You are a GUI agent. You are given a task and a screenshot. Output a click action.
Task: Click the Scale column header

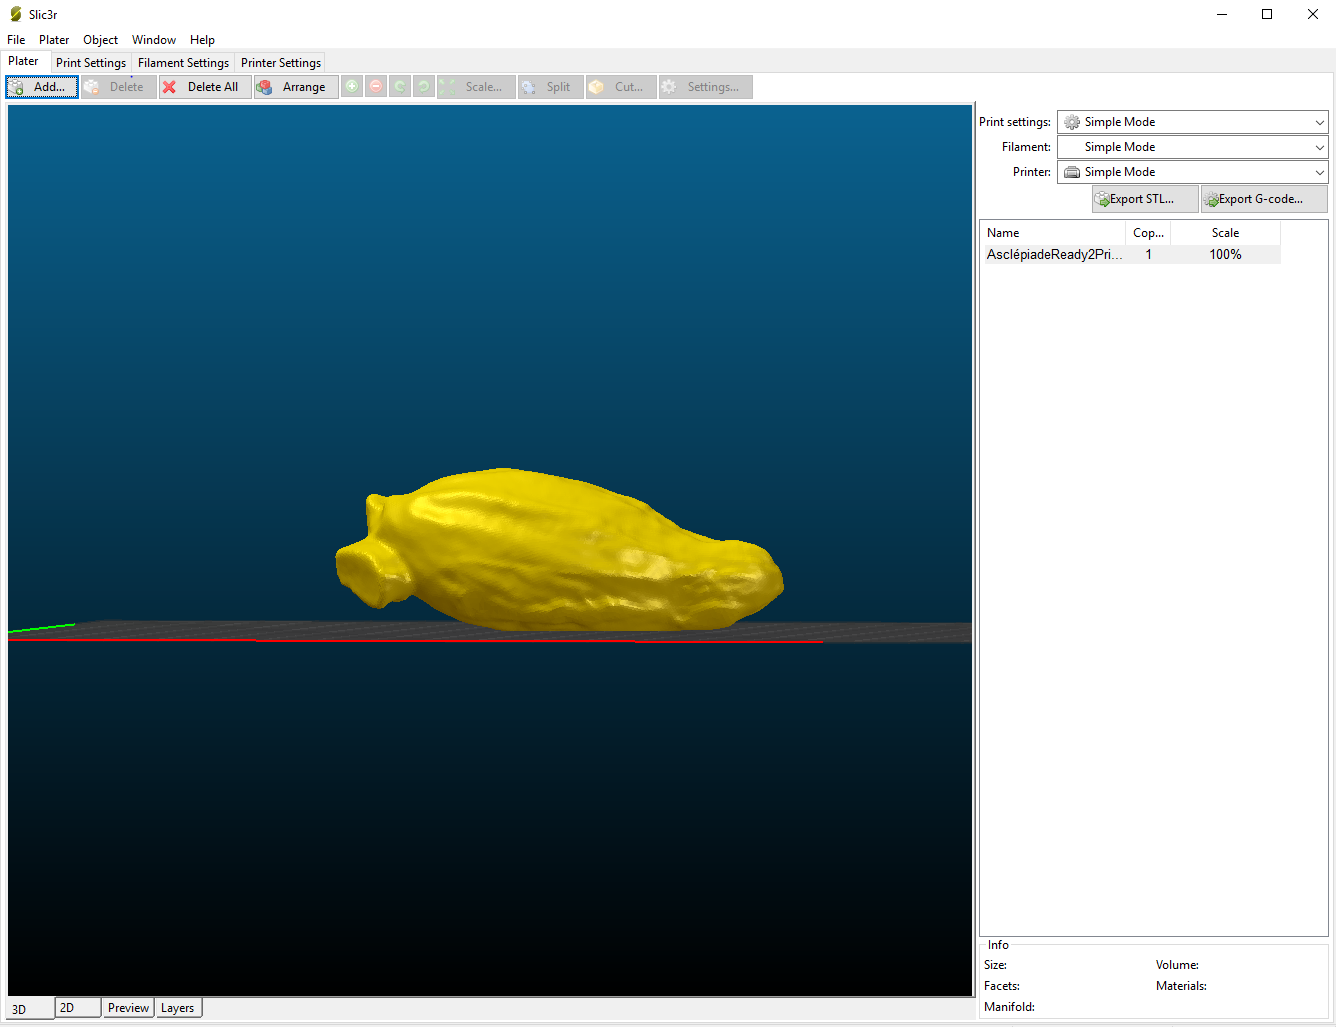1225,233
